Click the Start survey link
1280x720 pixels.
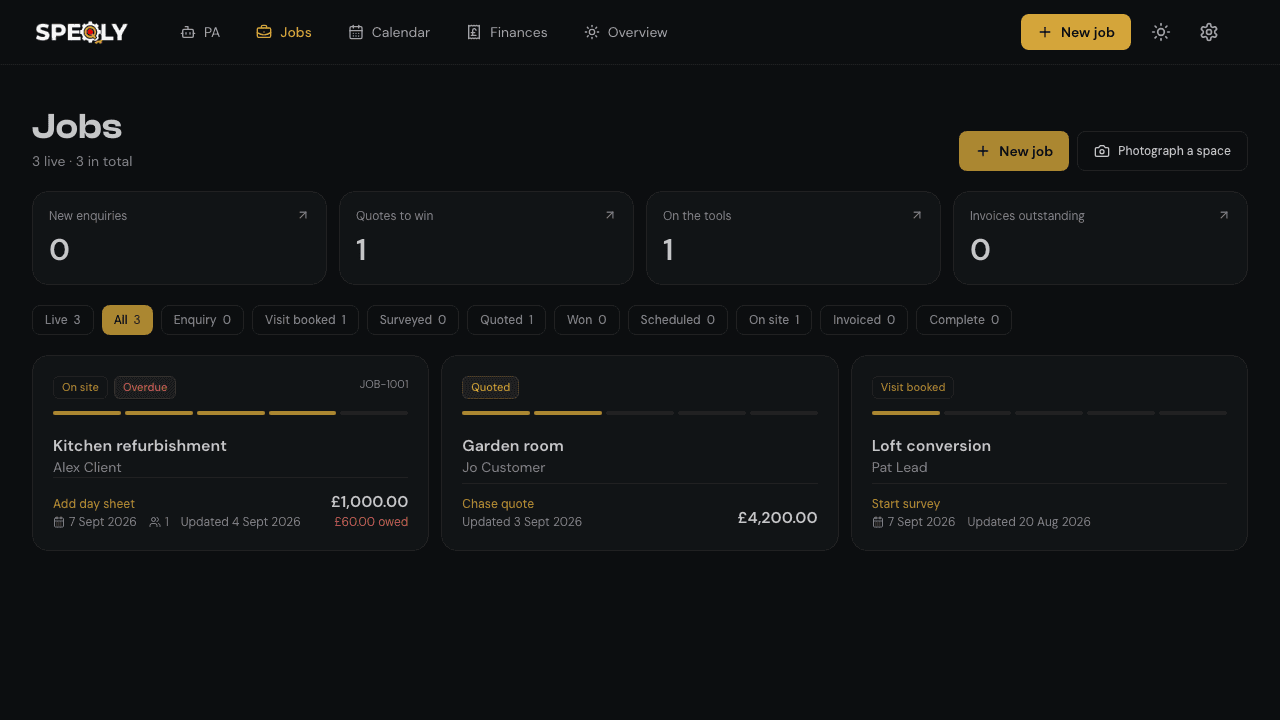pyautogui.click(x=906, y=504)
